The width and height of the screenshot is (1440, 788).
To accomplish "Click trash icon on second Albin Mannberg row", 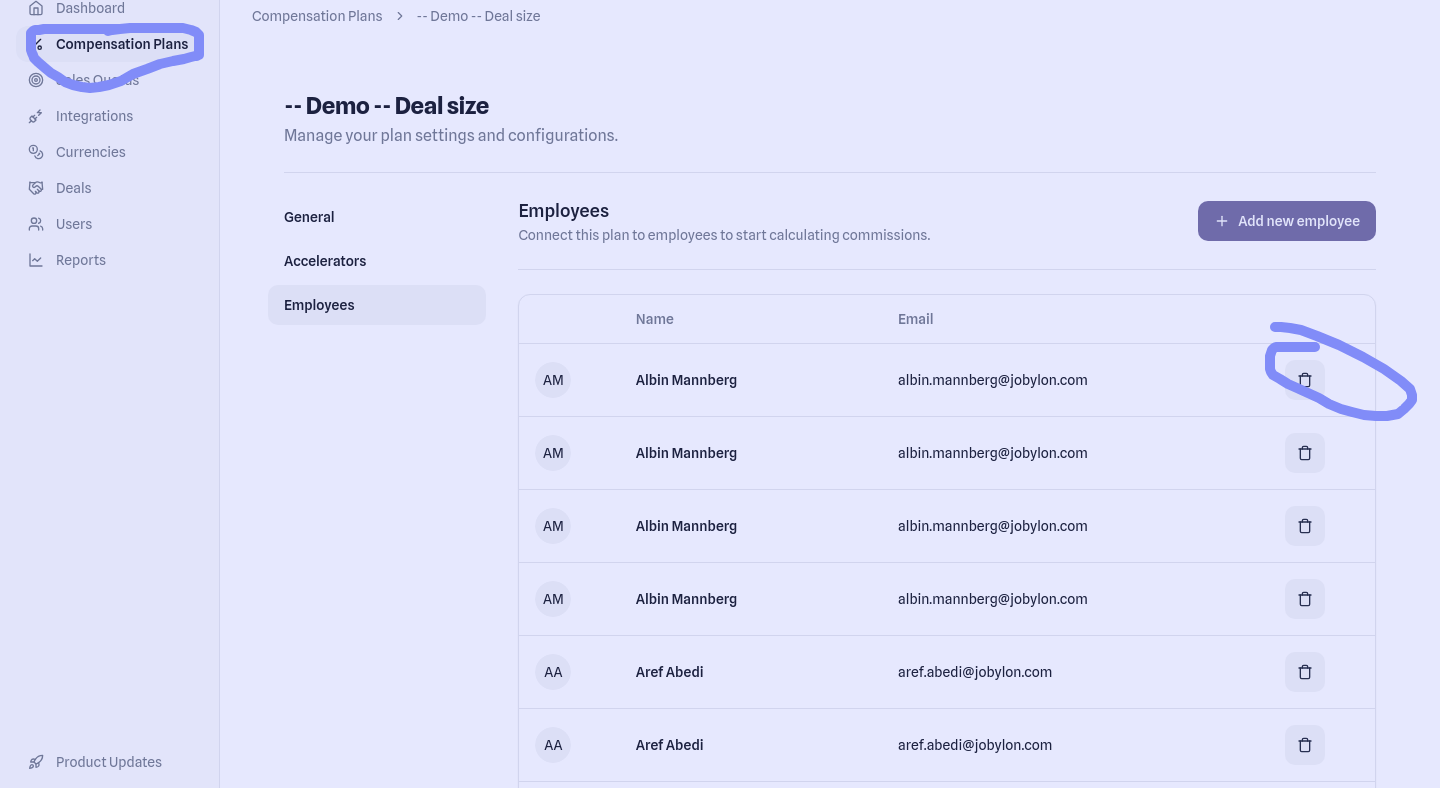I will coord(1304,453).
